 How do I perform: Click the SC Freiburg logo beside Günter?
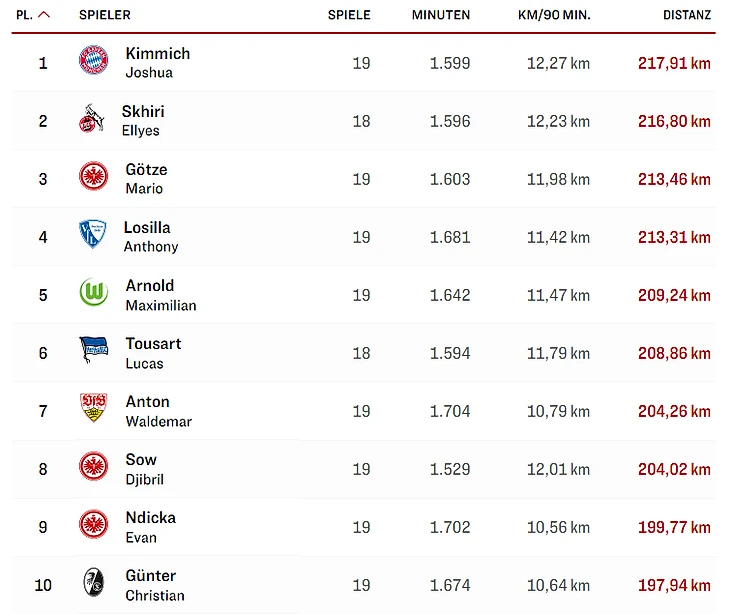tap(93, 584)
